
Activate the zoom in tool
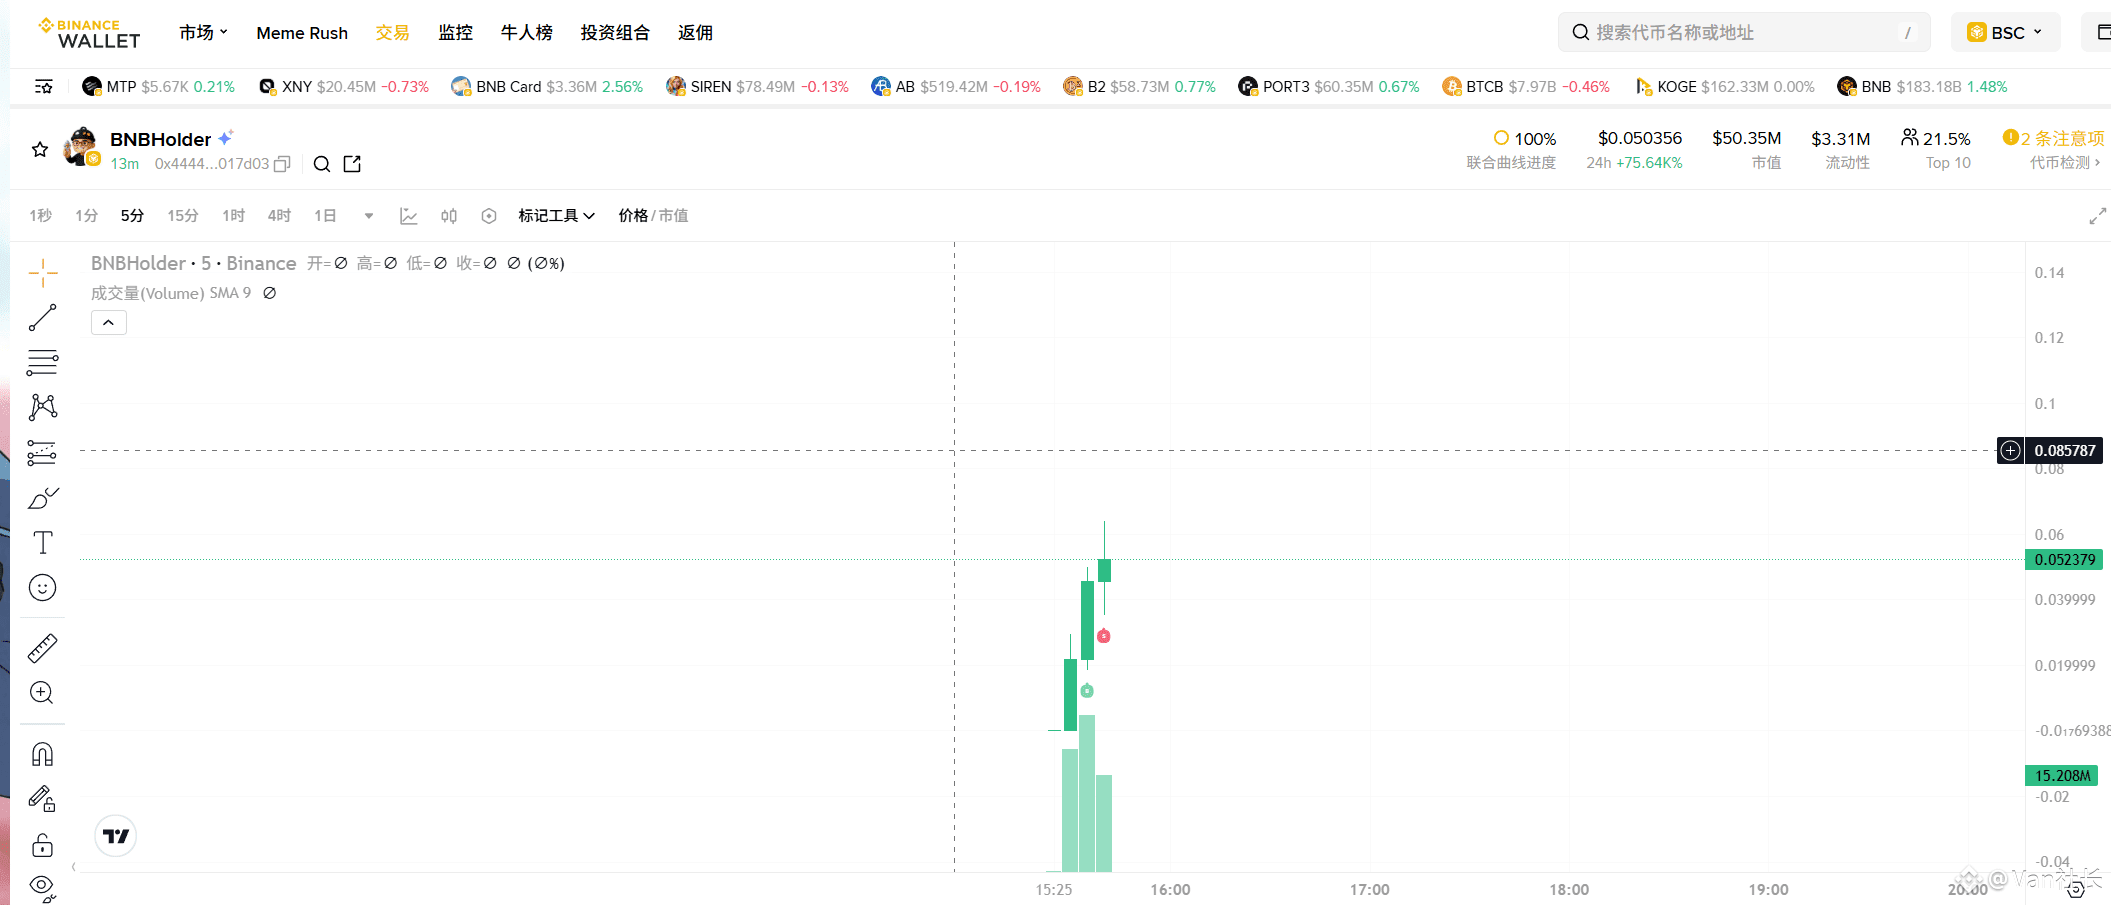click(x=42, y=693)
